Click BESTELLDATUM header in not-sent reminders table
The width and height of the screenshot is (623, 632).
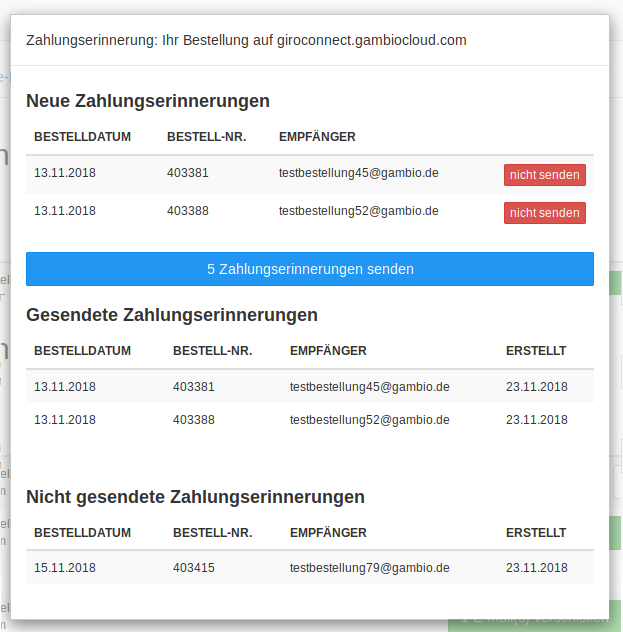[x=82, y=533]
